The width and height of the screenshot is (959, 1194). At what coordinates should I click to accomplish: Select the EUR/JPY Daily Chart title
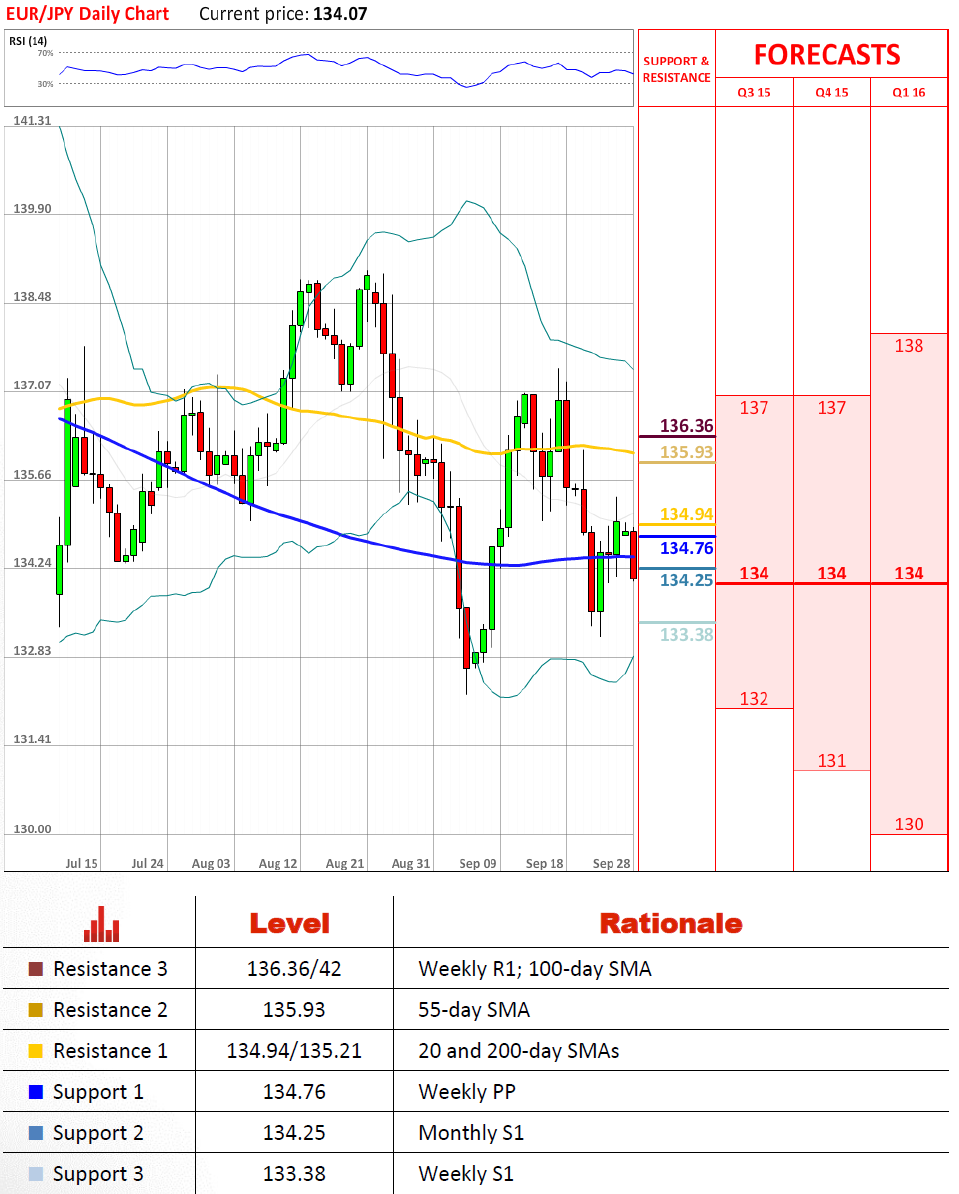(x=88, y=14)
